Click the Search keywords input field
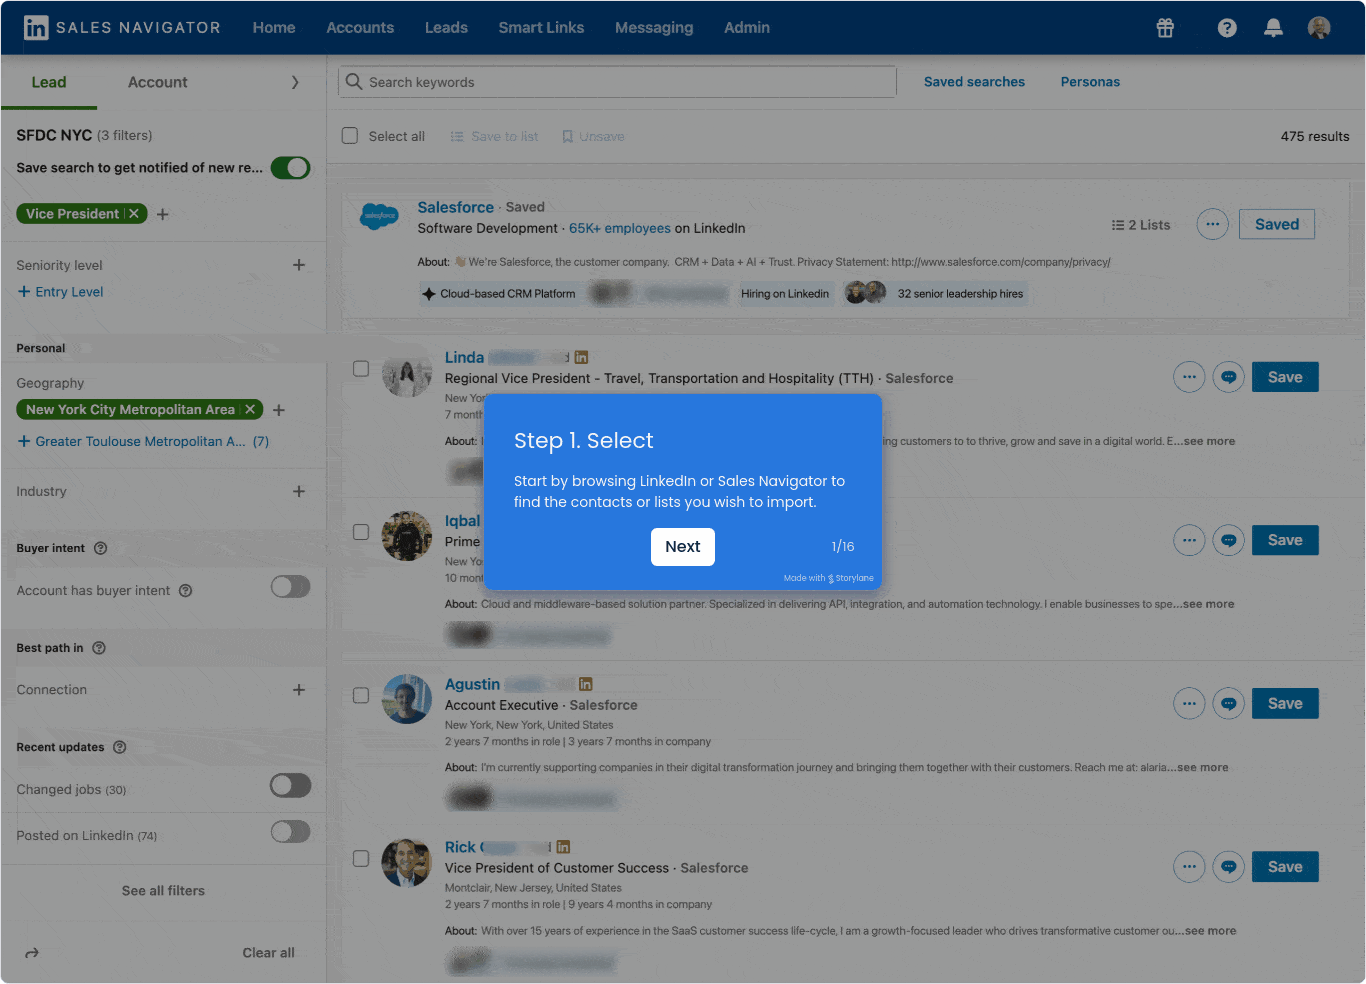This screenshot has width=1366, height=984. tap(620, 82)
